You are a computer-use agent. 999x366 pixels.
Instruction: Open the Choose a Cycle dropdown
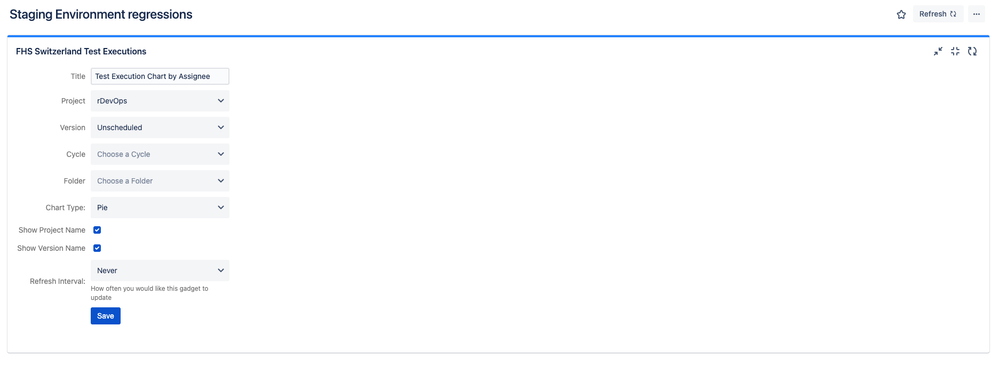click(160, 154)
